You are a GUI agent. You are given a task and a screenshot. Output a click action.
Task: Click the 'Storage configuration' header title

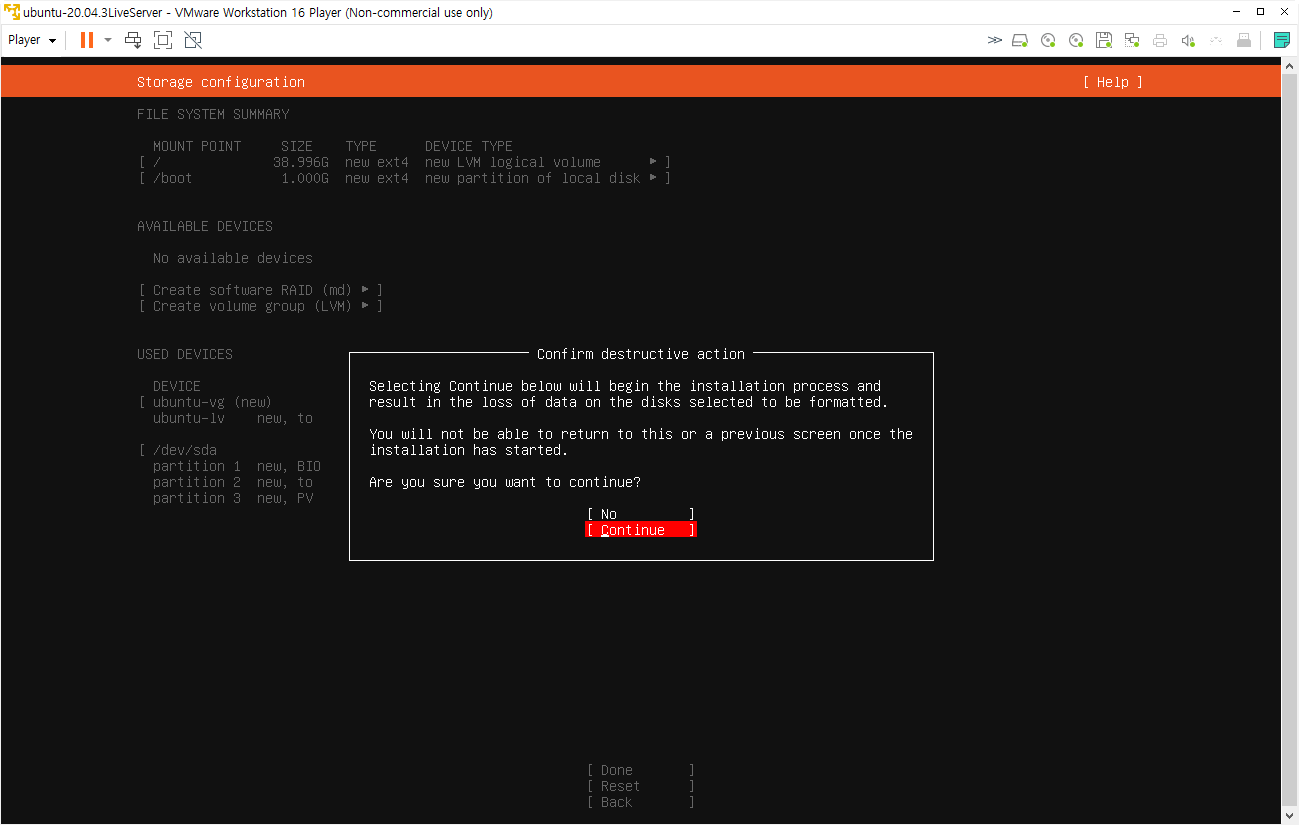221,82
